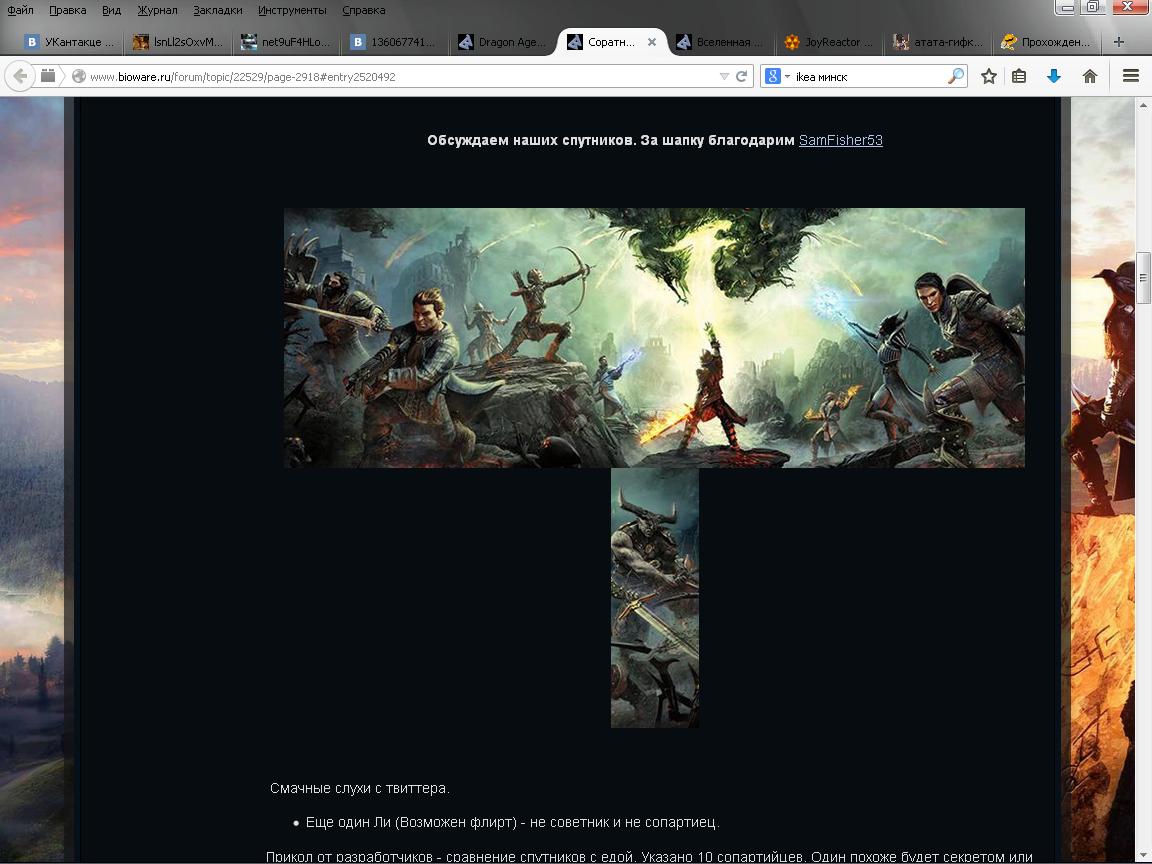Click the wide Dragon Age companions banner
Image resolution: width=1152 pixels, height=864 pixels.
654,337
